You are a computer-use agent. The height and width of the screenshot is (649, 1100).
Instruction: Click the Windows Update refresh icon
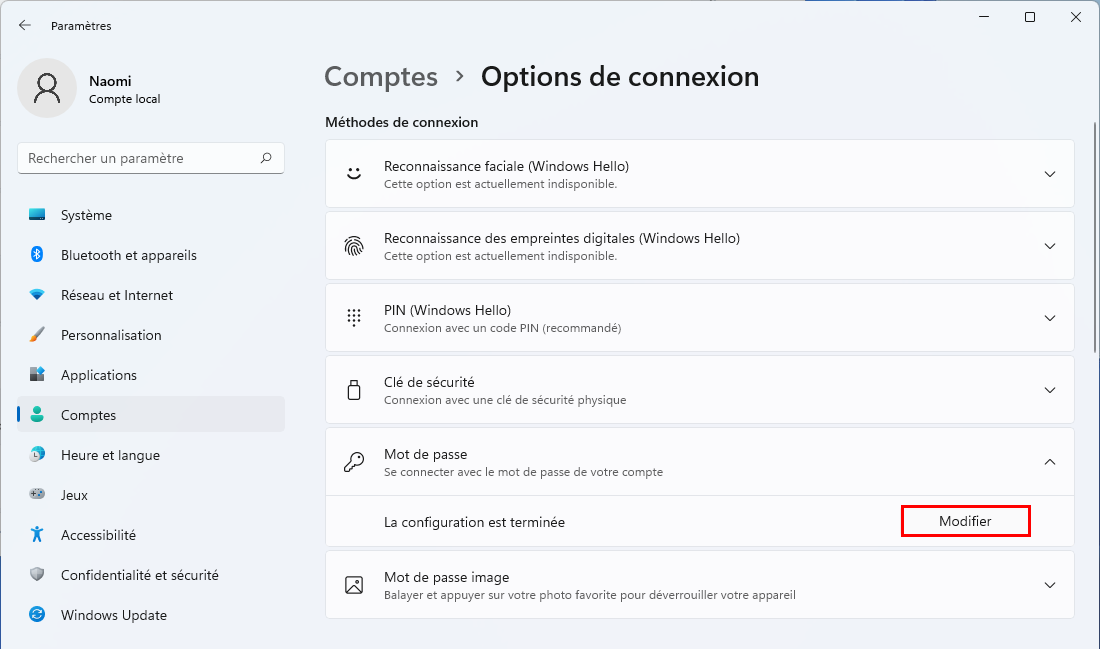coord(37,615)
